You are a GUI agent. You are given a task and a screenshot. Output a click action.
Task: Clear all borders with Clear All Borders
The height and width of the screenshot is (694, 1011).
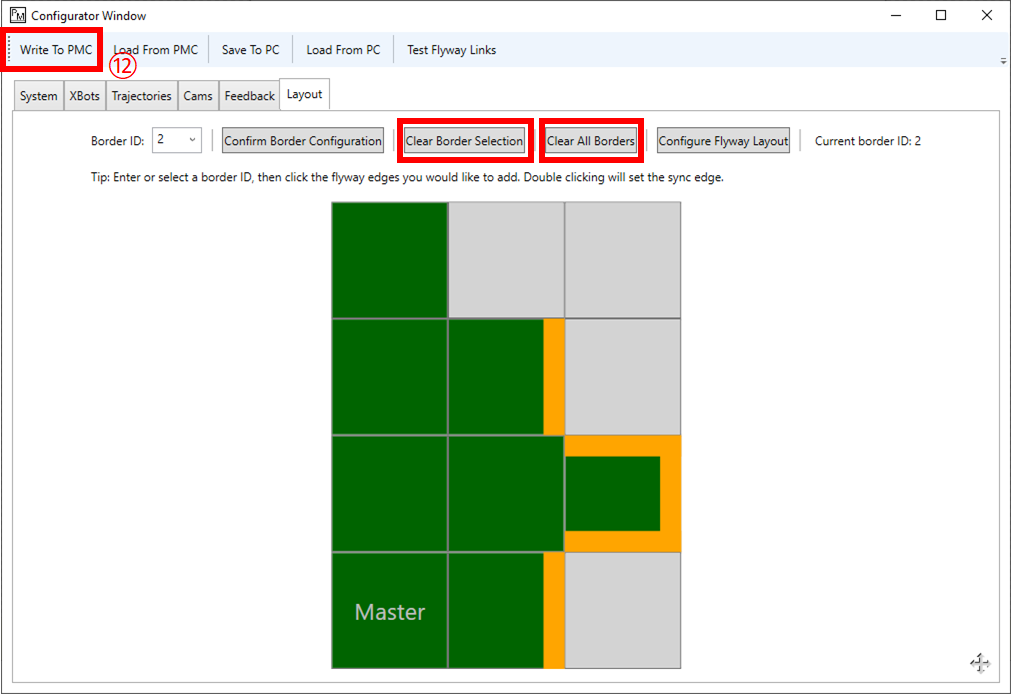tap(590, 140)
